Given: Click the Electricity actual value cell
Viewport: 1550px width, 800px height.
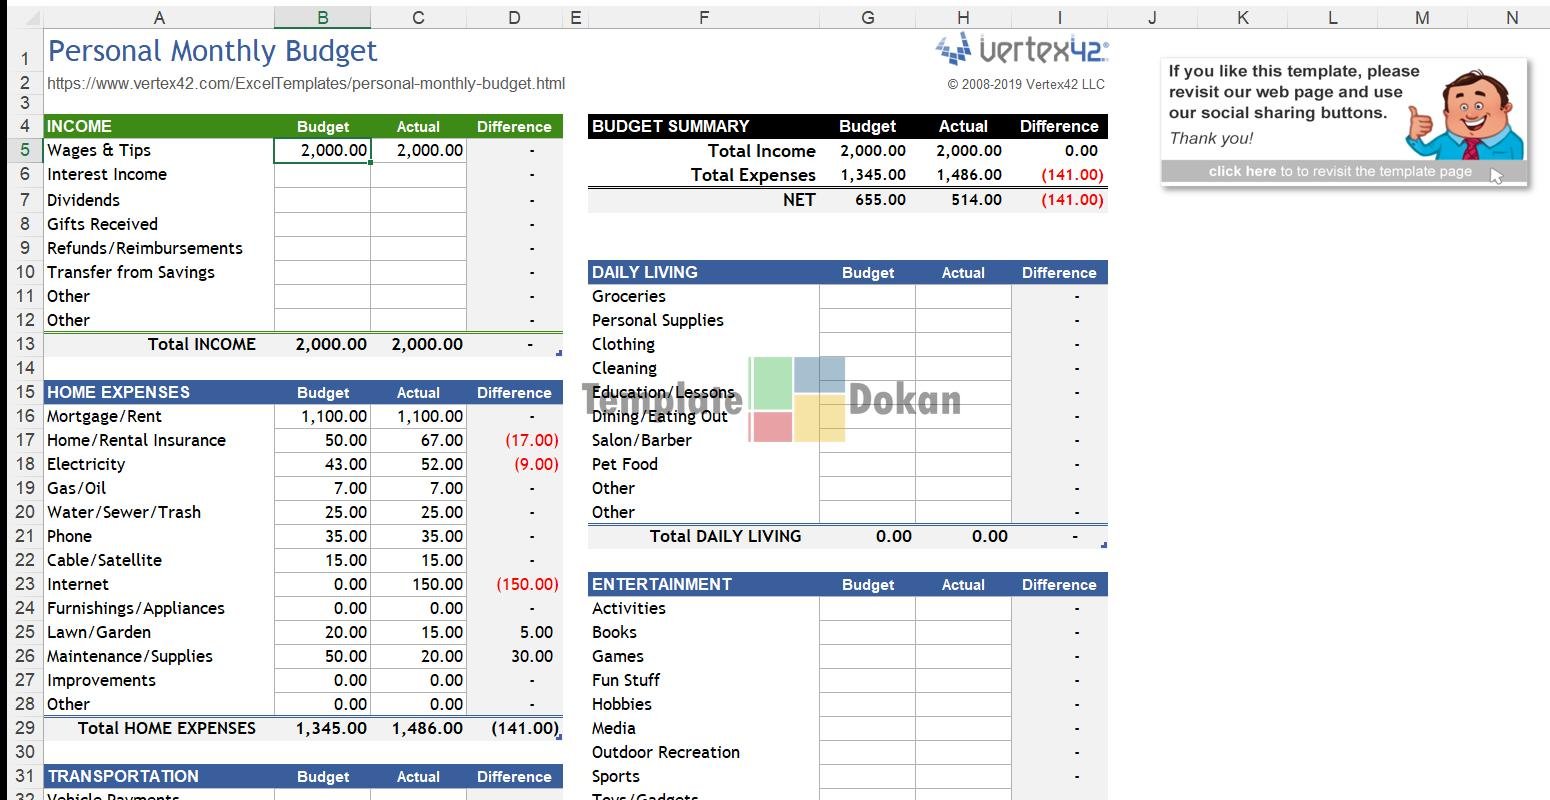Looking at the screenshot, I should 418,465.
